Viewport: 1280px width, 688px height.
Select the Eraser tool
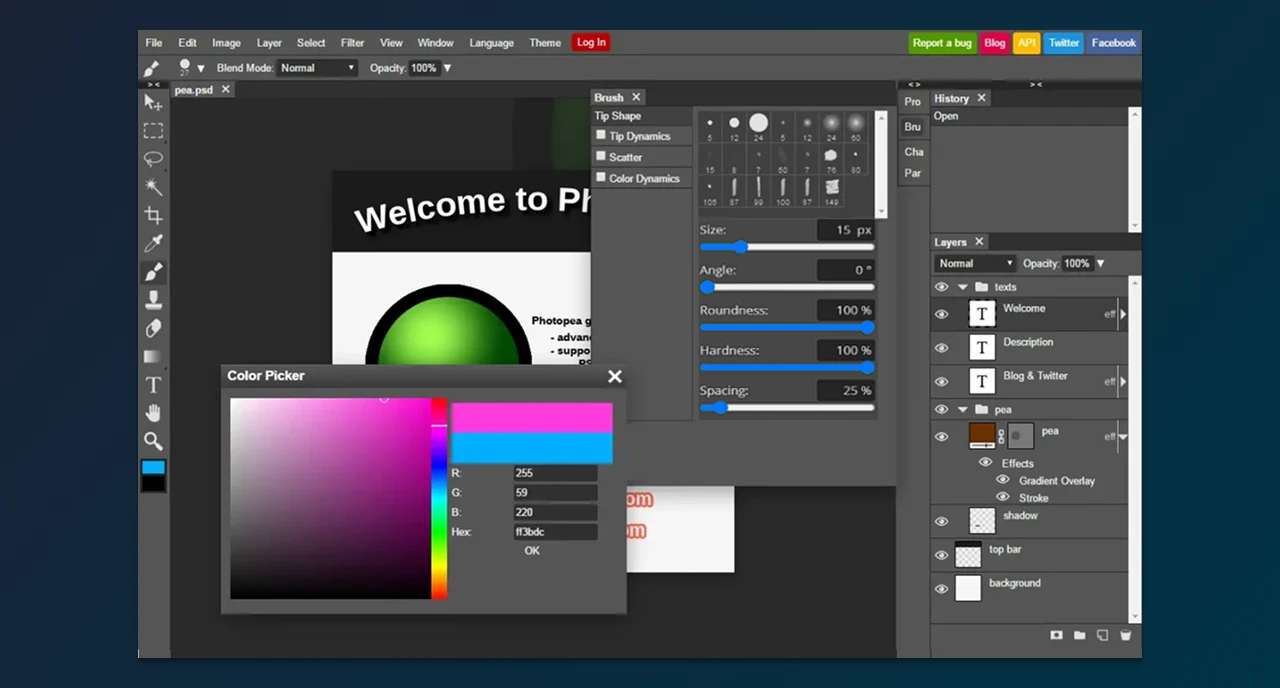(153, 328)
